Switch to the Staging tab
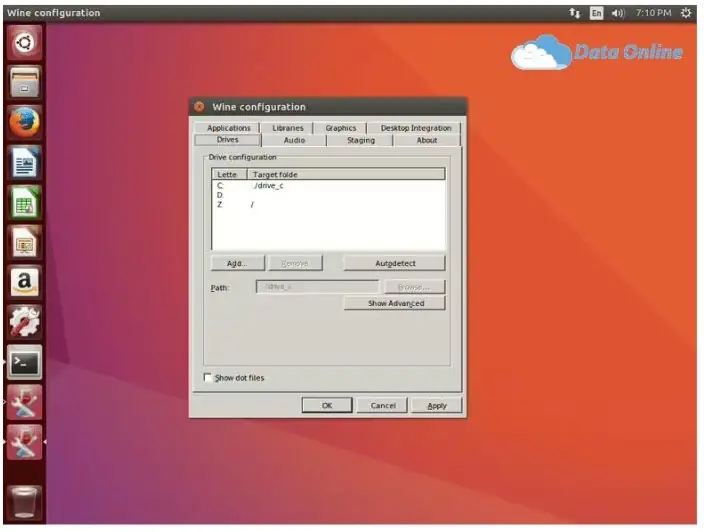Image resolution: width=704 pixels, height=532 pixels. [361, 140]
